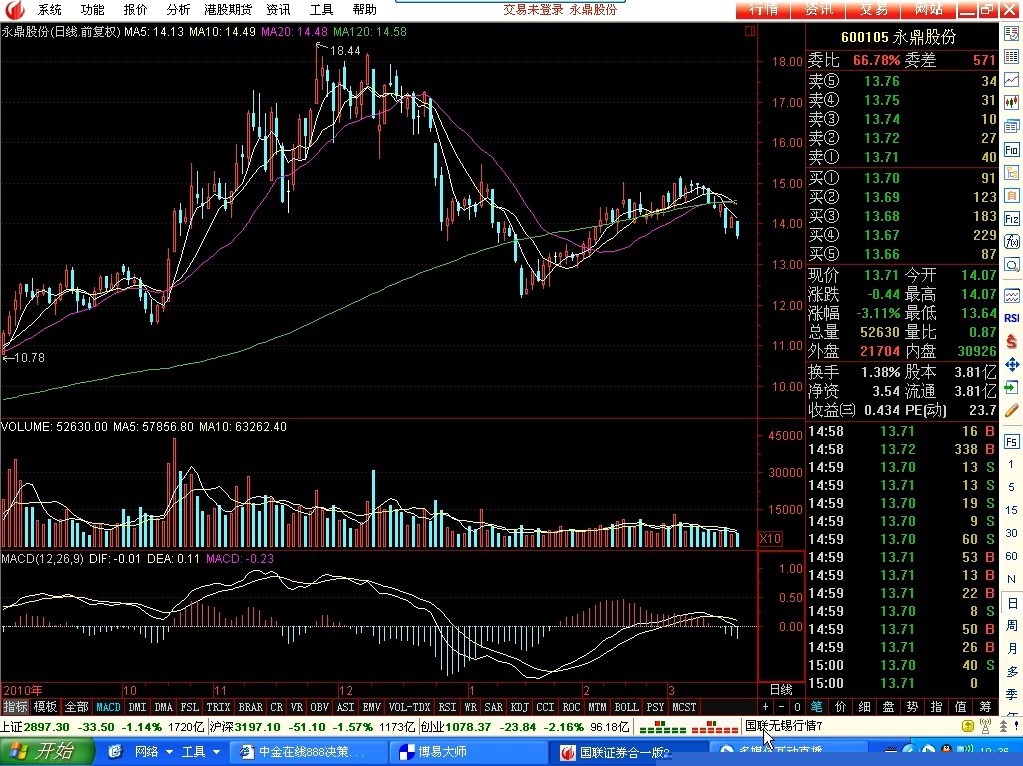Click the RSI indicator sidebar icon
The height and width of the screenshot is (766, 1023).
tap(1012, 318)
